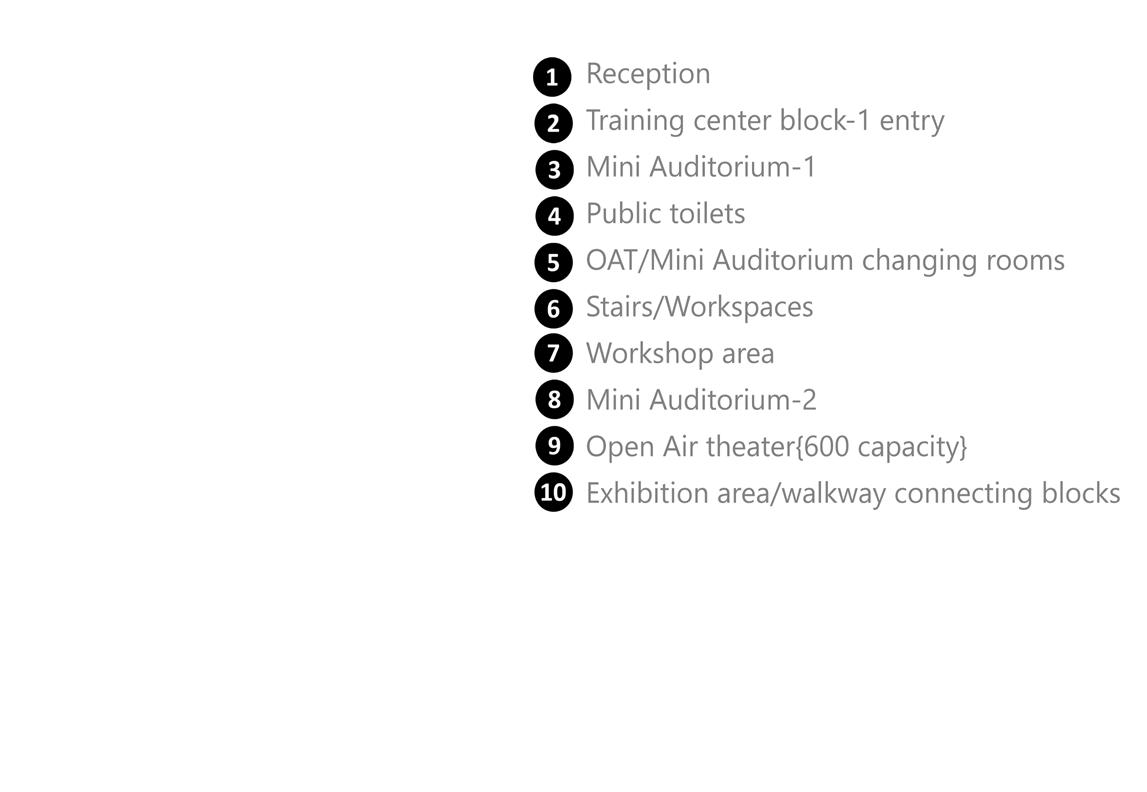The height and width of the screenshot is (792, 1147).
Task: Click the number 9 circle icon
Action: click(x=553, y=445)
